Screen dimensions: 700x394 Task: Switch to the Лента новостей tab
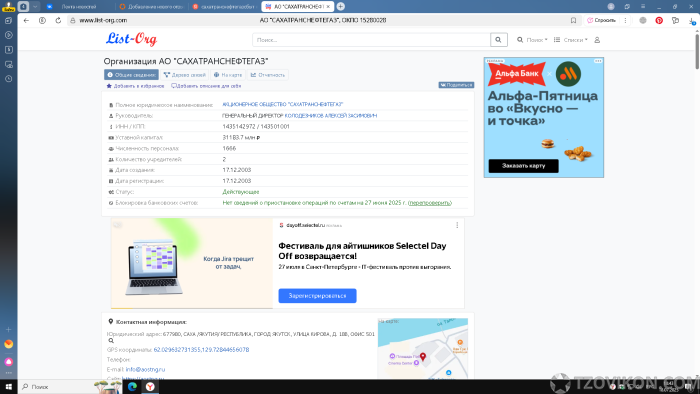point(79,7)
